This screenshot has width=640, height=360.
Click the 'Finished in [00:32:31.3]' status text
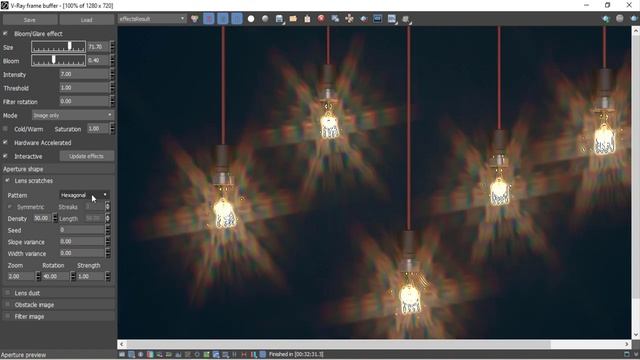(296, 354)
